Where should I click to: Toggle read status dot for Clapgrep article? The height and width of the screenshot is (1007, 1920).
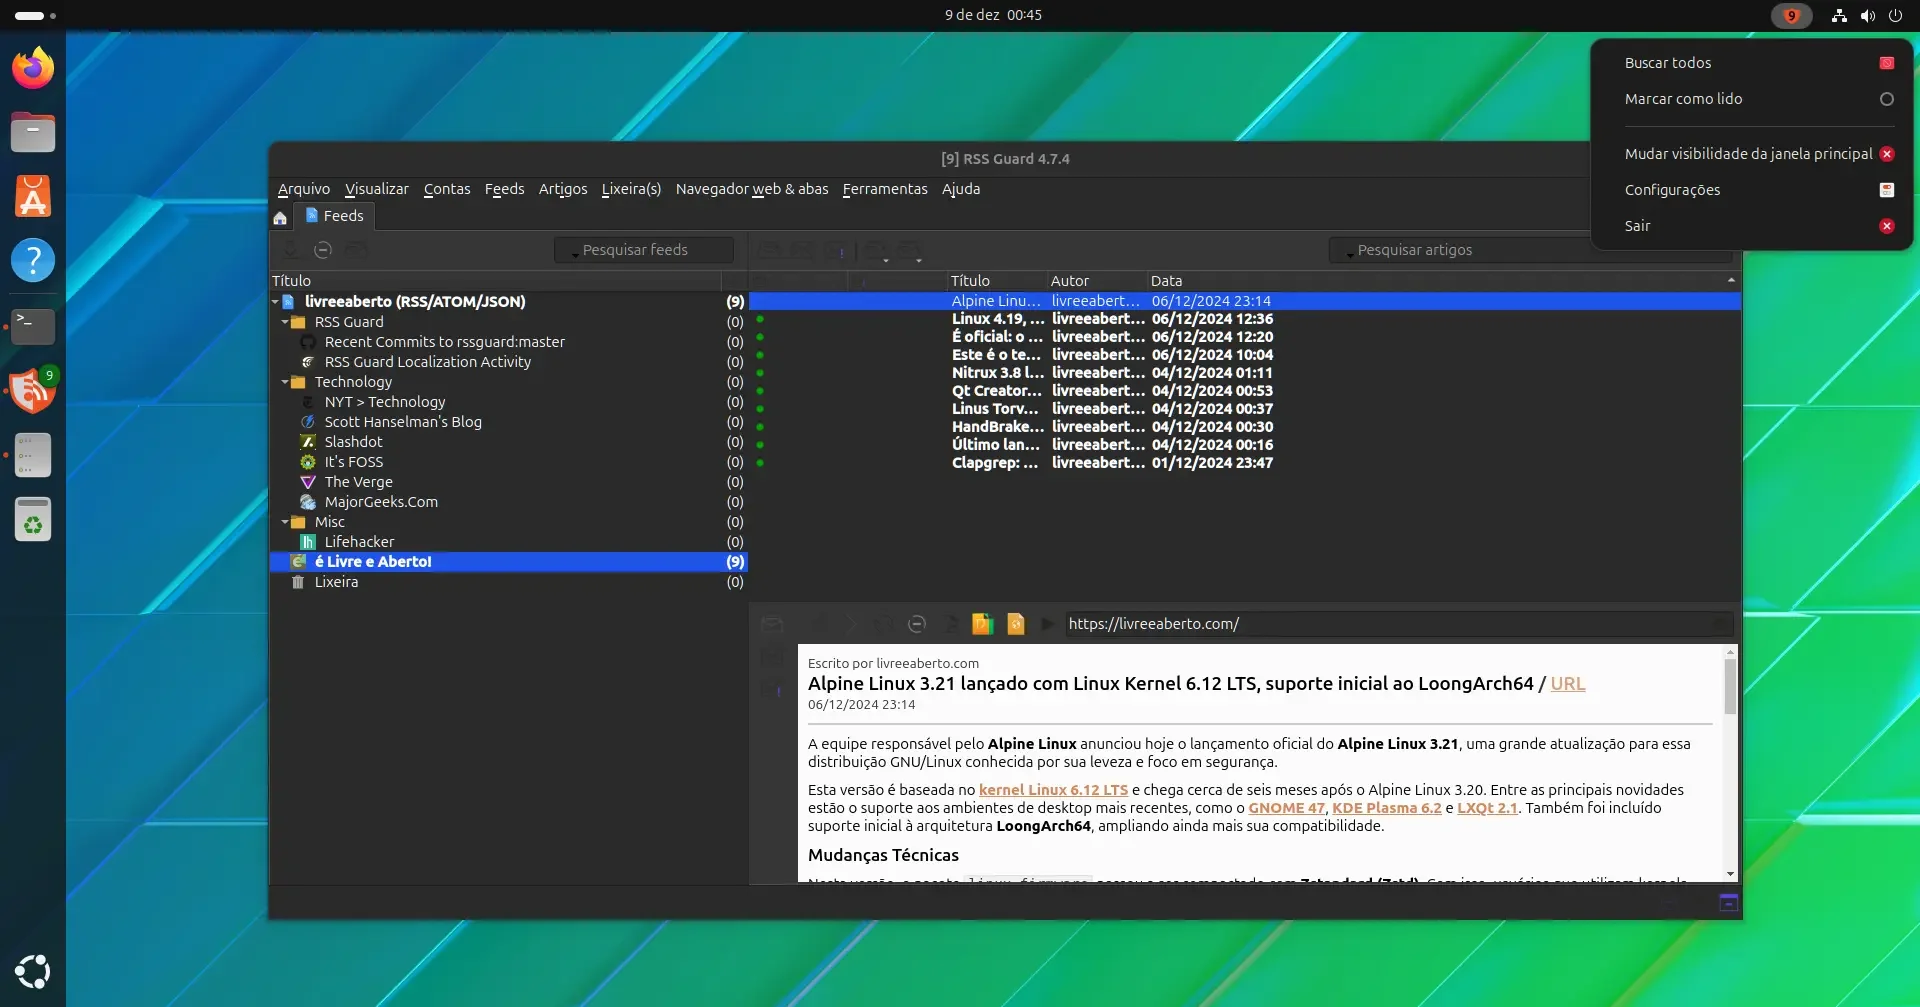[760, 463]
